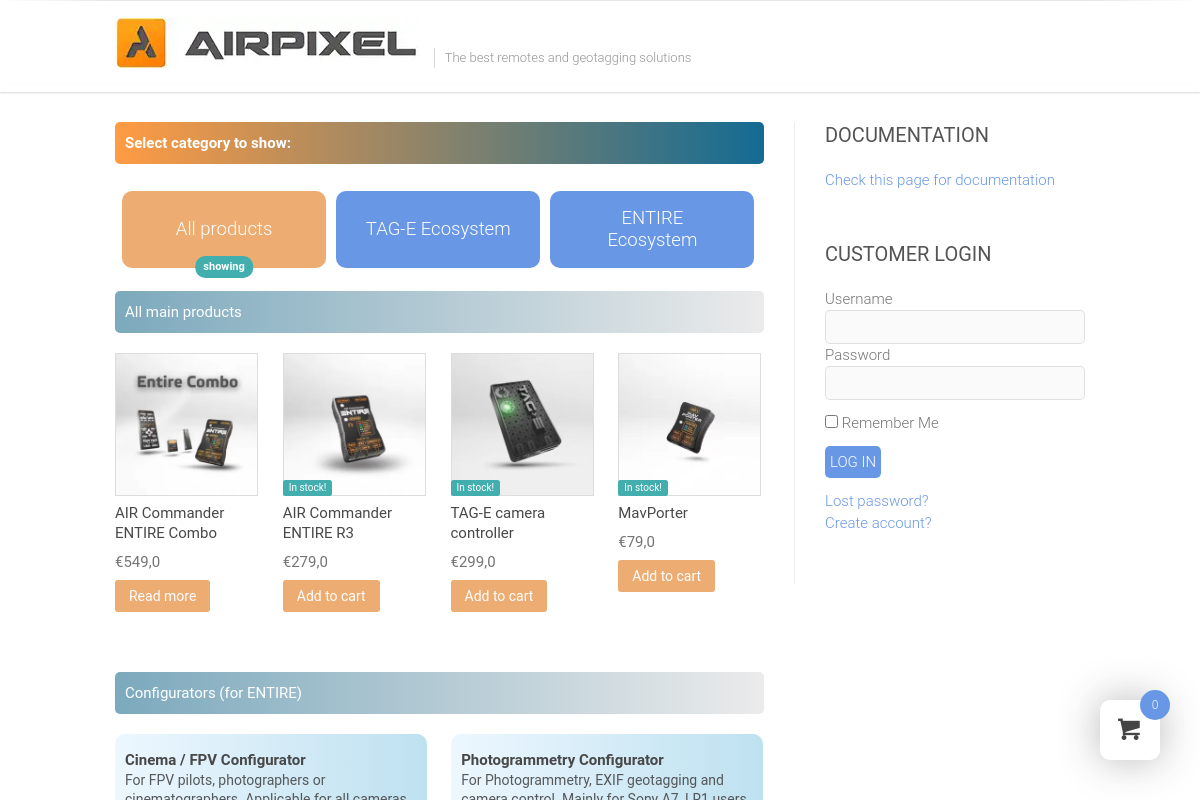This screenshot has width=1200, height=800.
Task: Click the cart item count badge
Action: pyautogui.click(x=1155, y=705)
